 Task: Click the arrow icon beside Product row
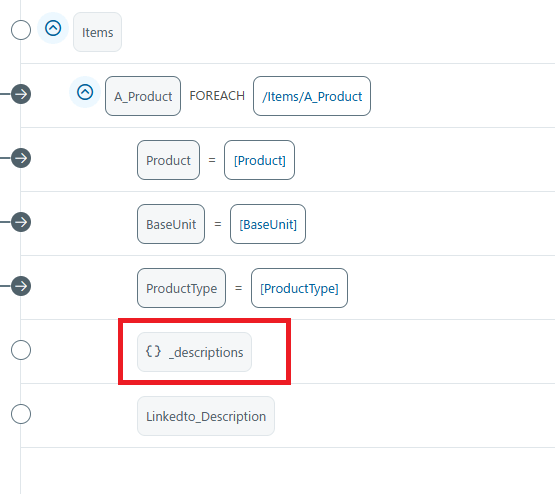click(x=21, y=158)
